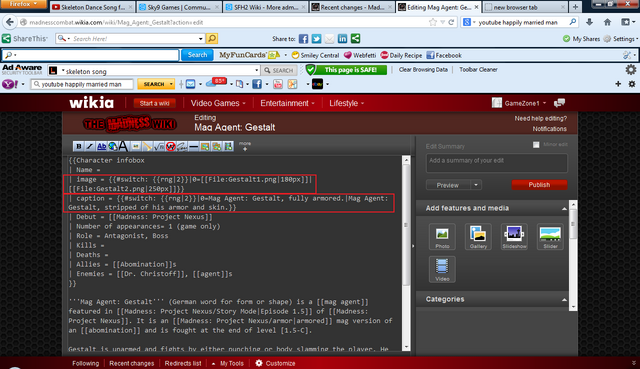Open GameZone1 user account menu
This screenshot has height=369, width=640.
pos(519,103)
